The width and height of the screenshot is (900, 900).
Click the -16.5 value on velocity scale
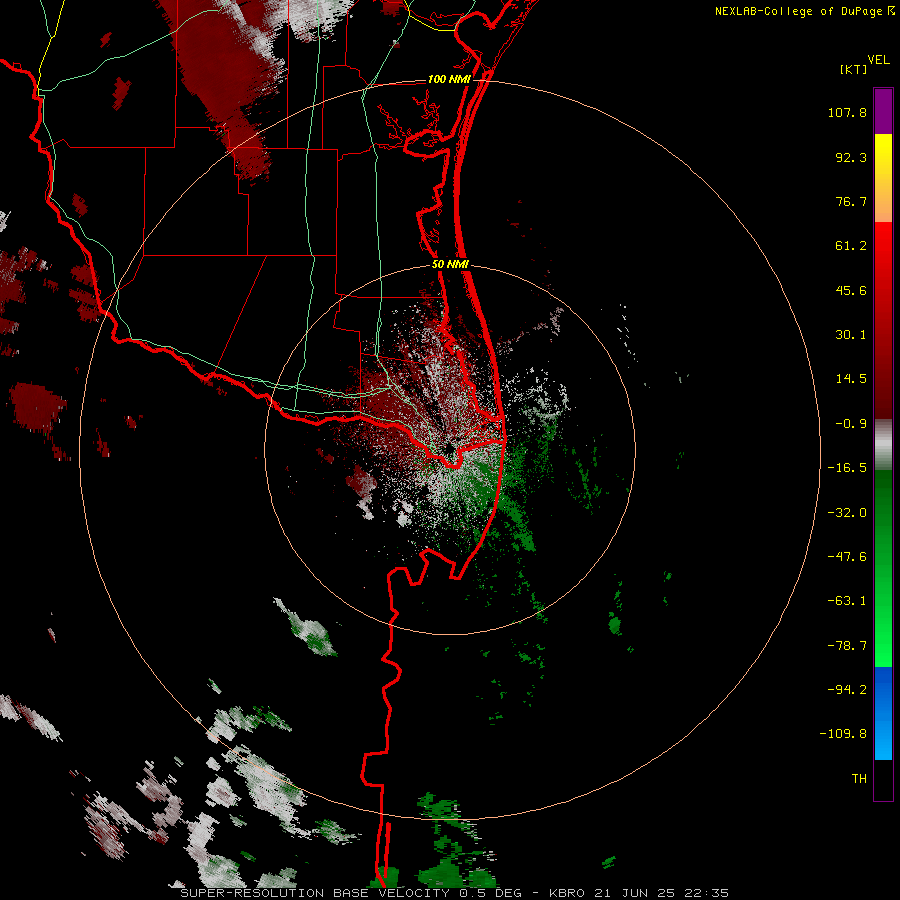coord(847,468)
